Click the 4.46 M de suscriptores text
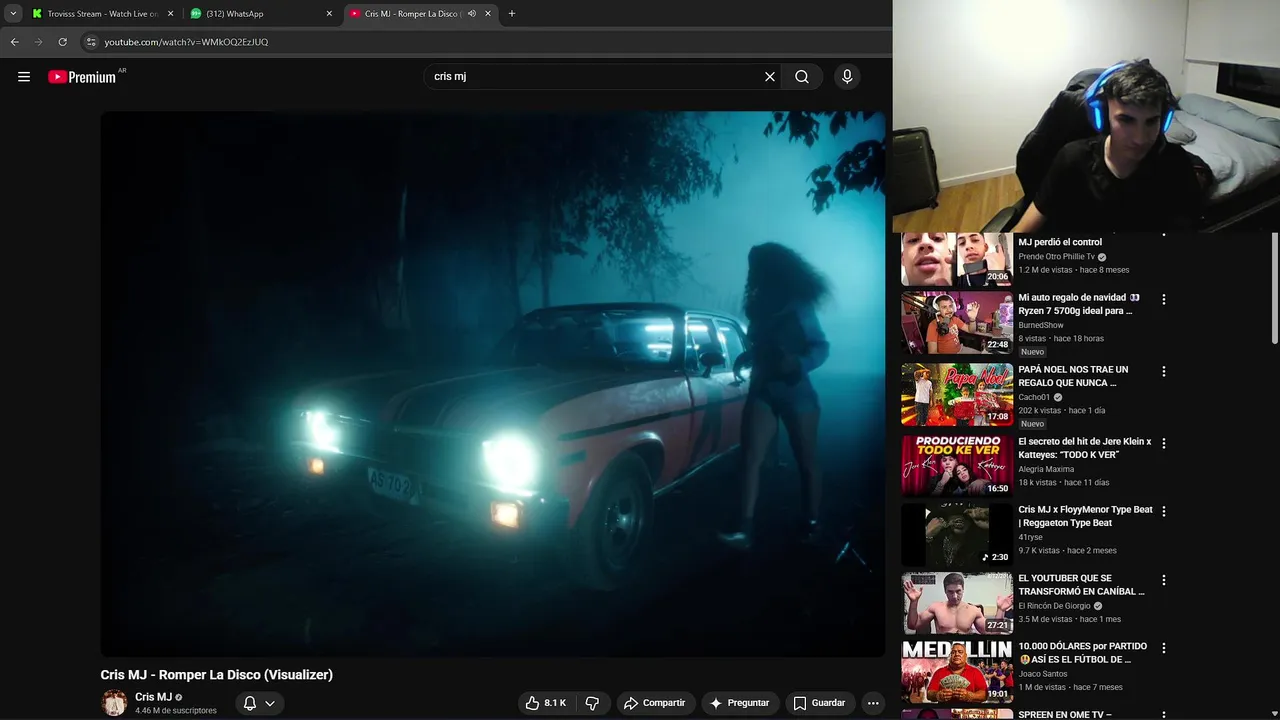Image resolution: width=1280 pixels, height=720 pixels. [x=176, y=711]
